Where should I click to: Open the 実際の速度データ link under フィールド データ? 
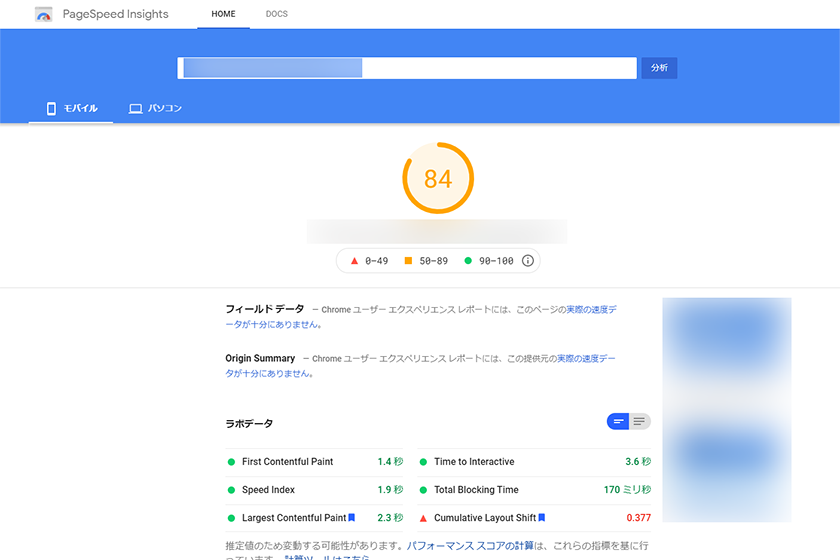point(590,310)
